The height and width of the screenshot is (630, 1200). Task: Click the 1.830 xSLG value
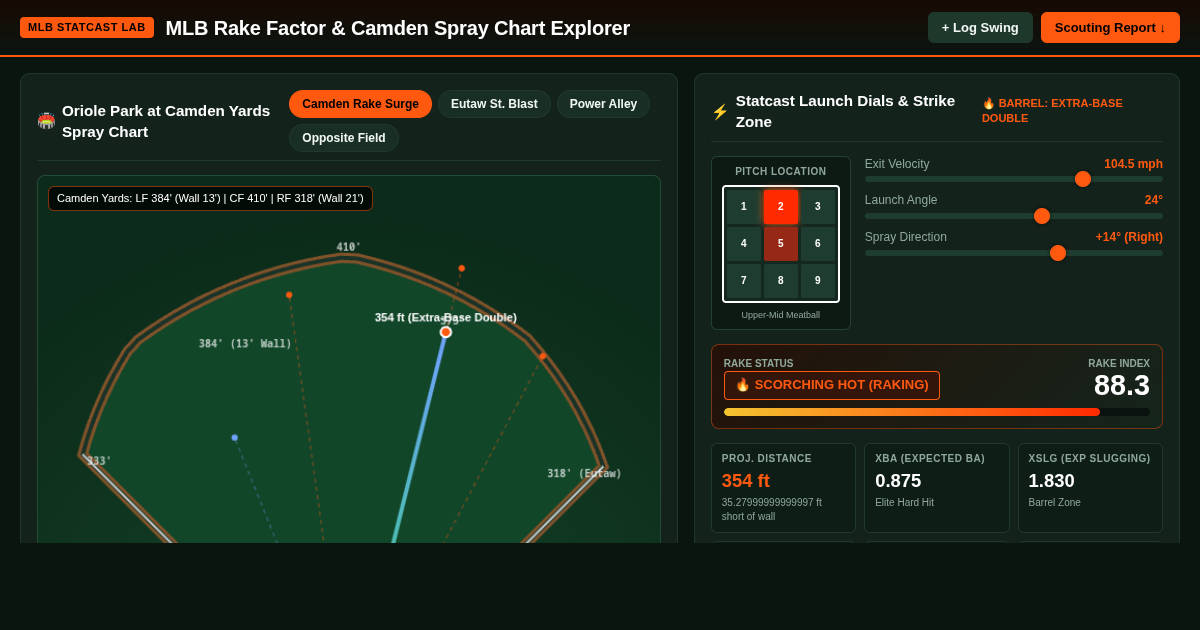click(x=1052, y=481)
